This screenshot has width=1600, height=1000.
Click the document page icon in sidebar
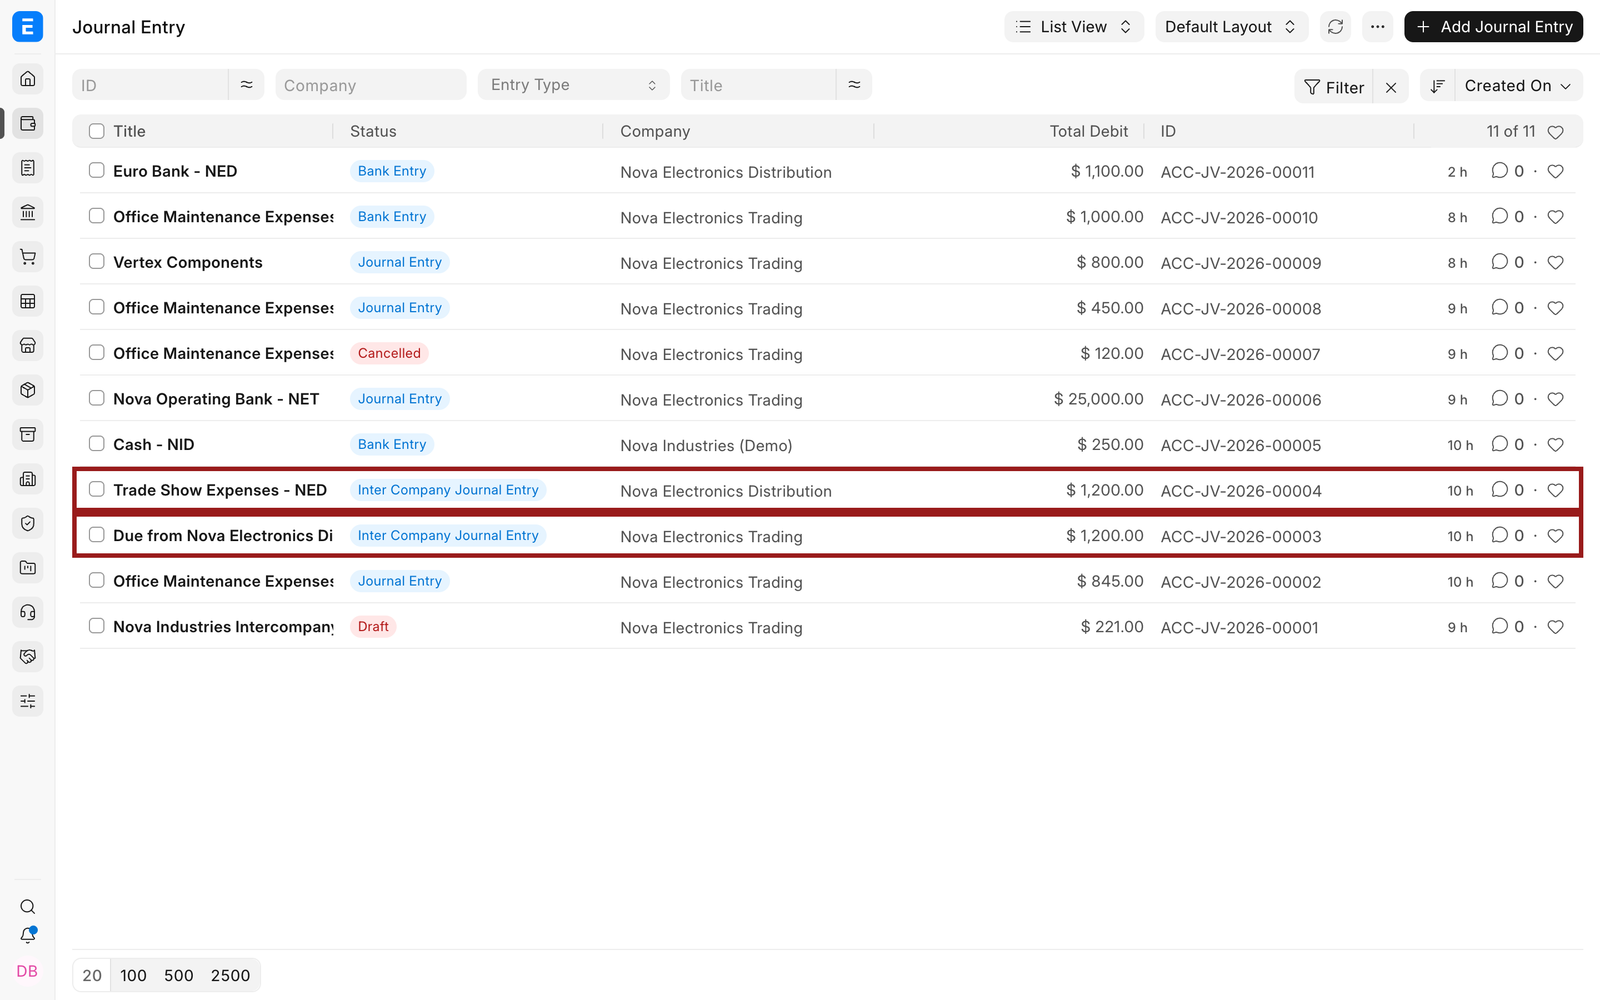pyautogui.click(x=28, y=168)
